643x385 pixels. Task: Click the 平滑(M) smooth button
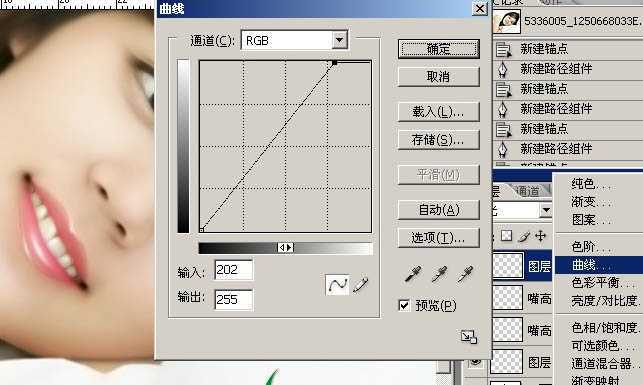point(438,175)
